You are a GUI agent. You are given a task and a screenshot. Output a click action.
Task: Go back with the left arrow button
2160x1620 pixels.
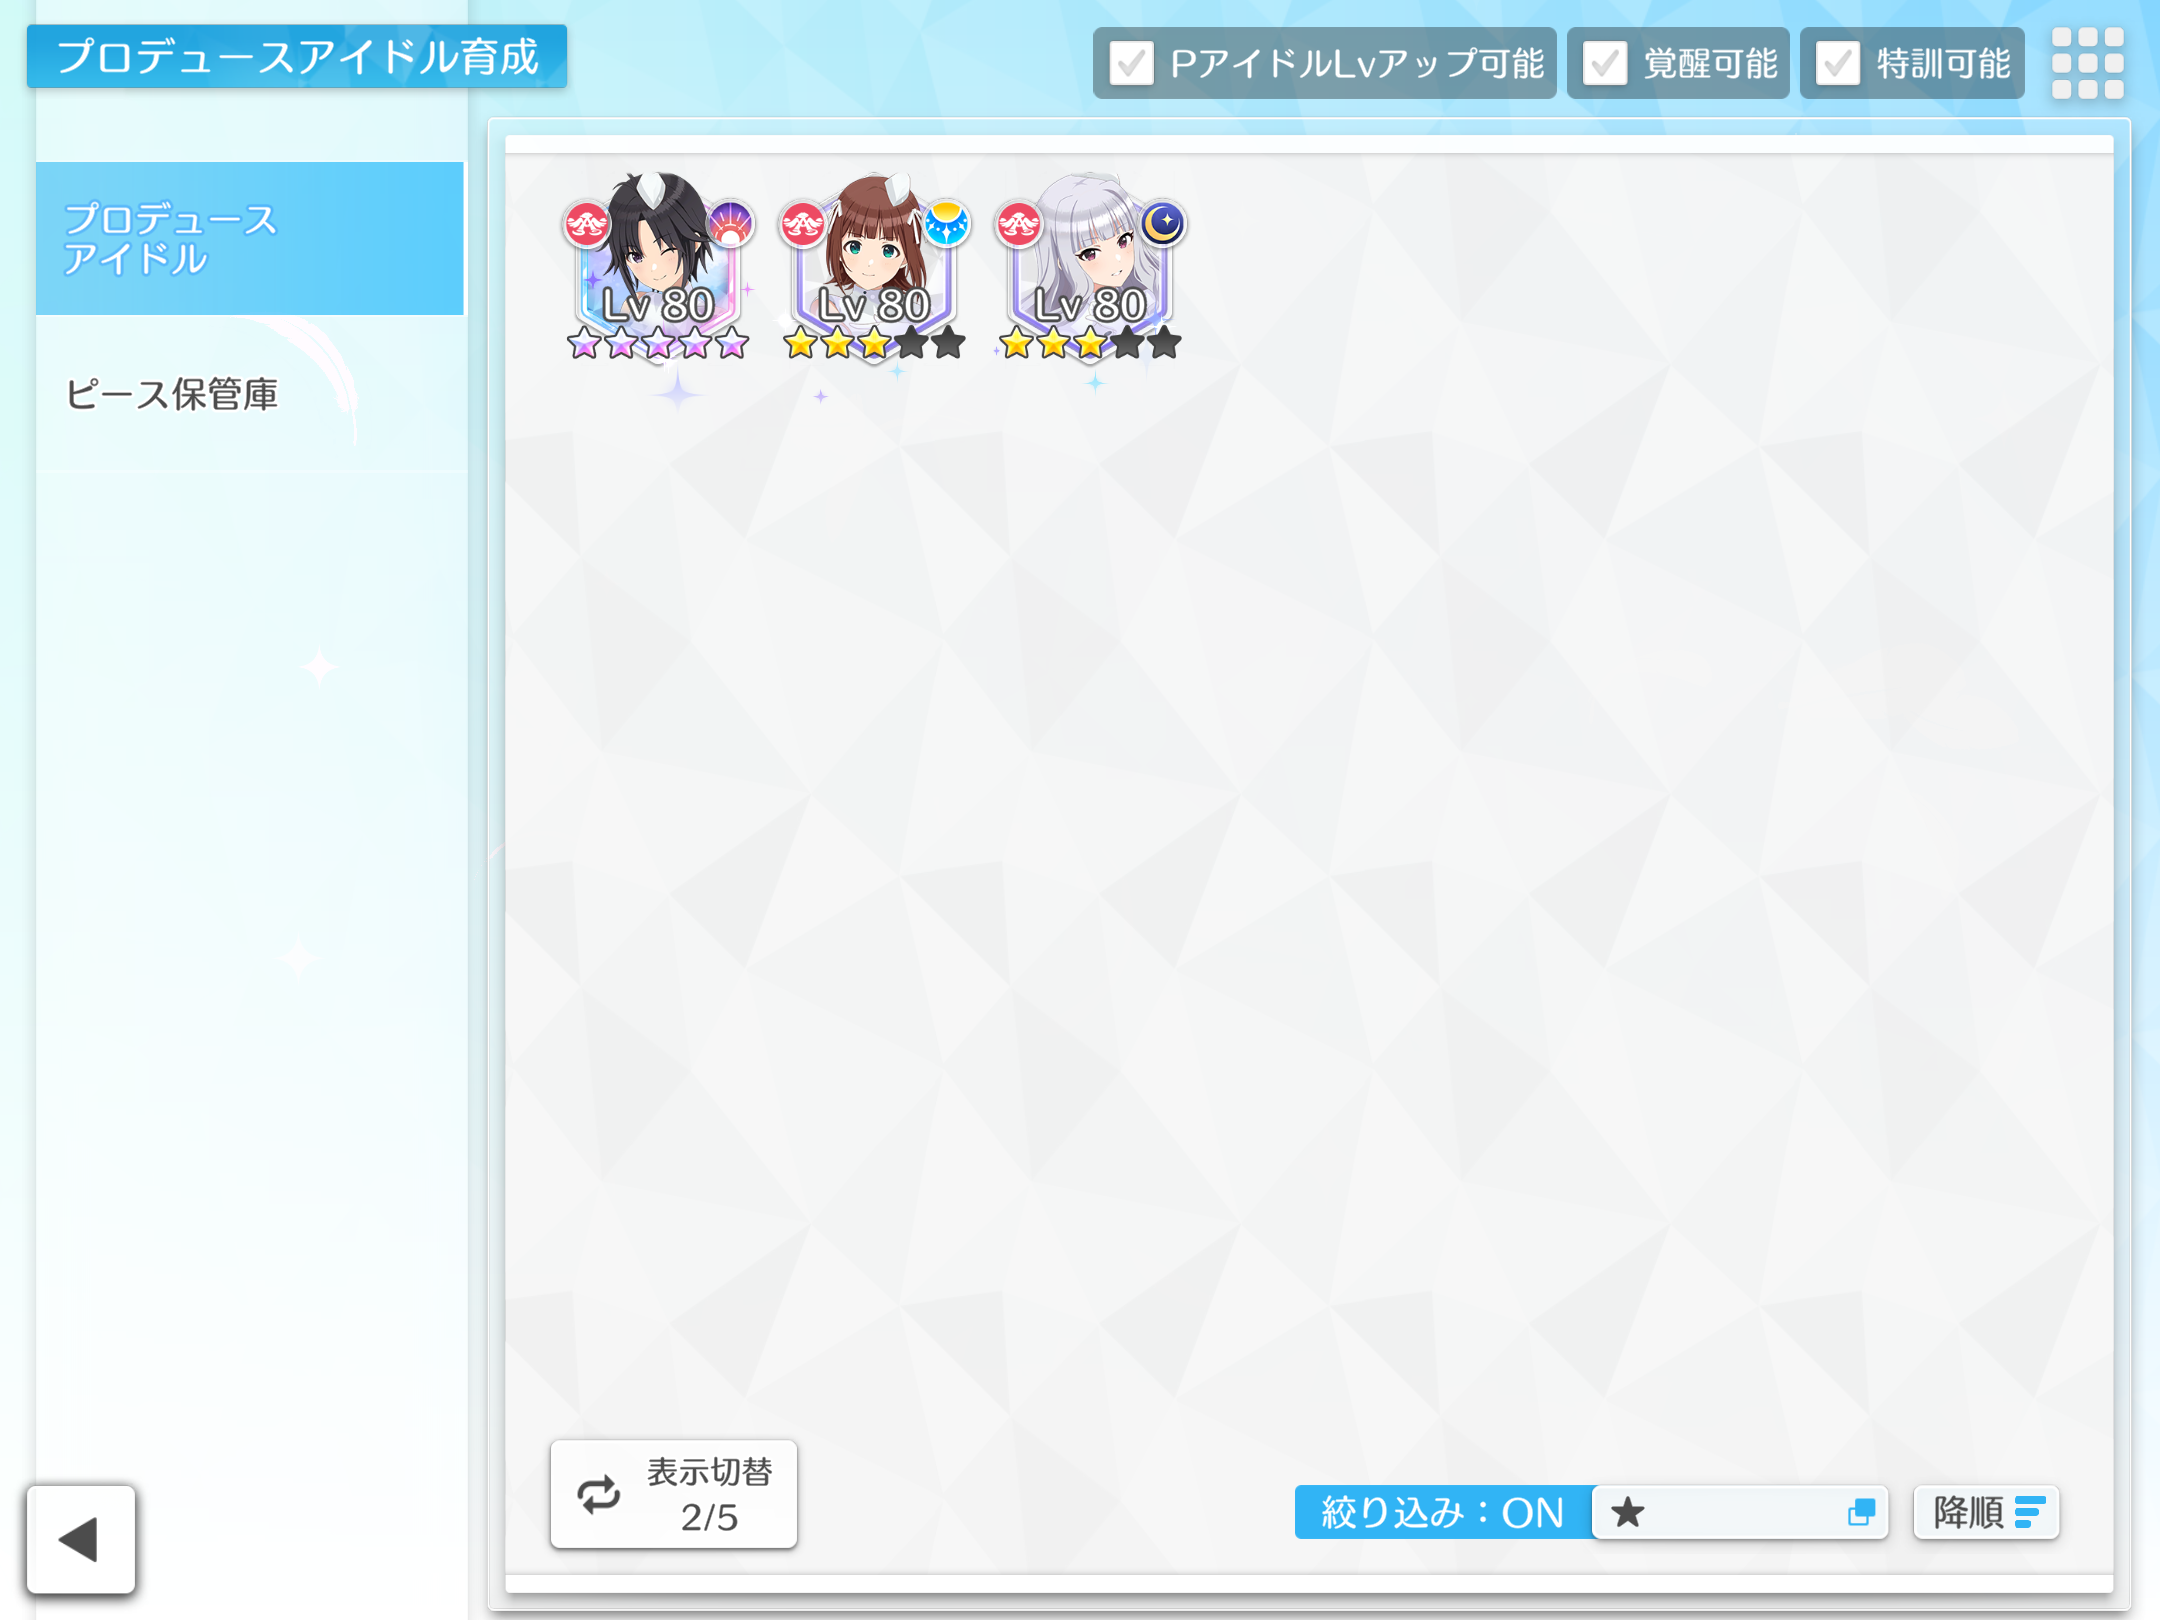(81, 1538)
